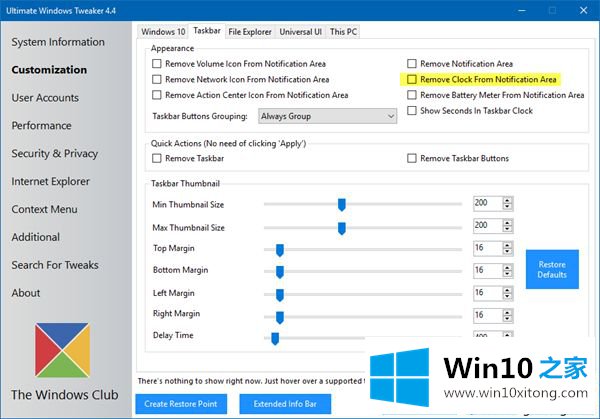Image resolution: width=600 pixels, height=419 pixels.
Task: Click the Top Margin value field
Action: 487,248
